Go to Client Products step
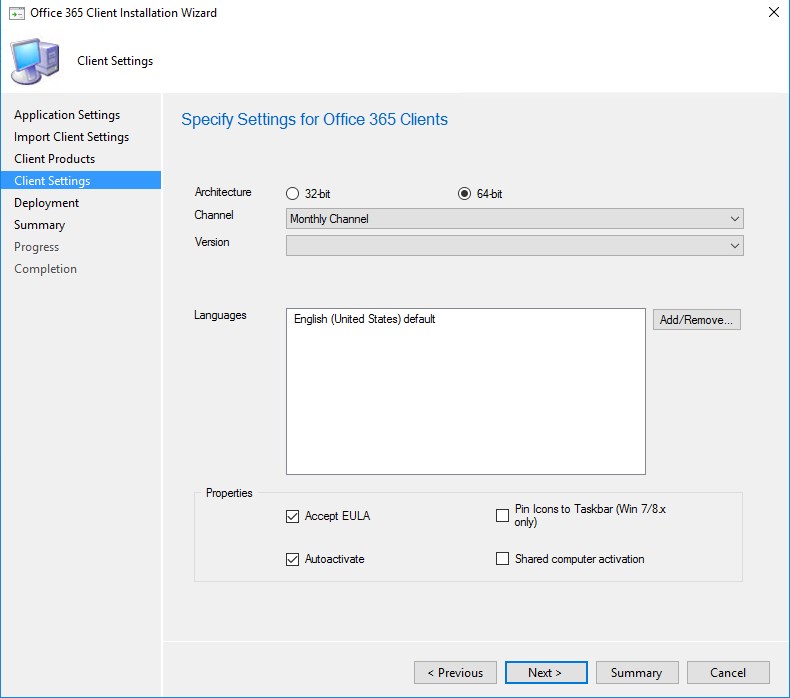This screenshot has width=790, height=698. [x=54, y=159]
